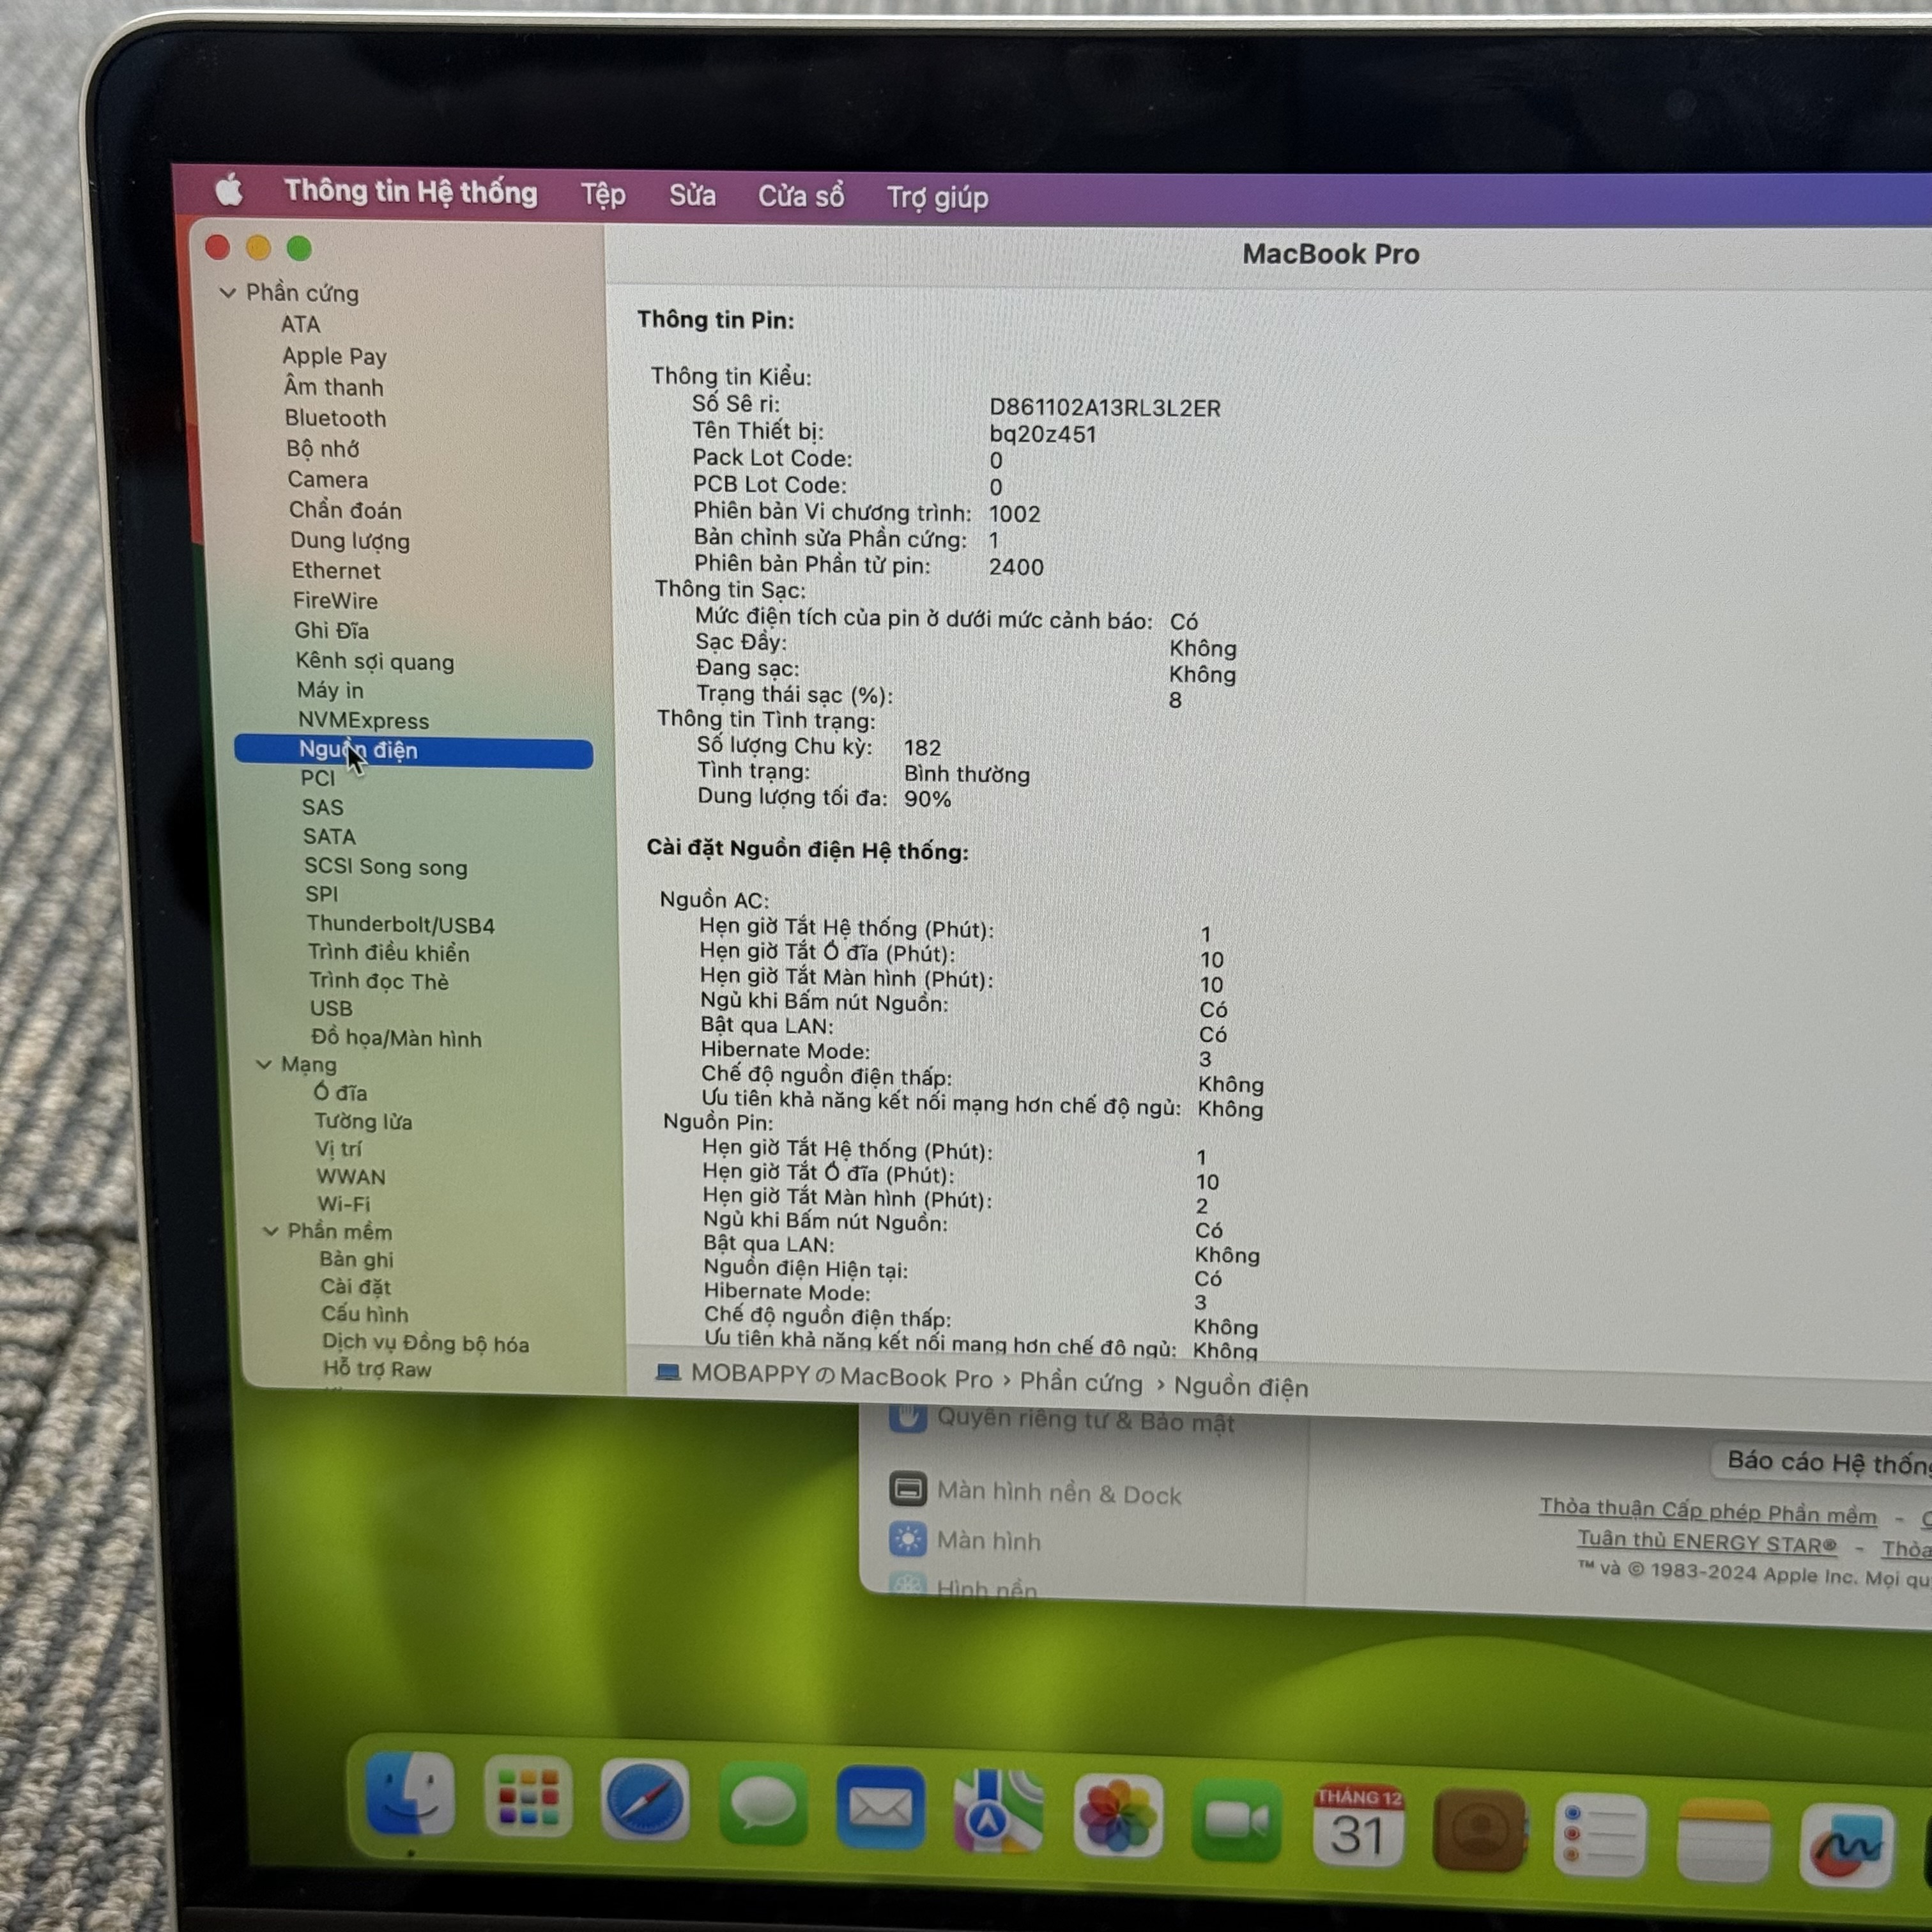Viewport: 1932px width, 1932px height.
Task: Select Âm thanh in sidebar
Action: (333, 386)
